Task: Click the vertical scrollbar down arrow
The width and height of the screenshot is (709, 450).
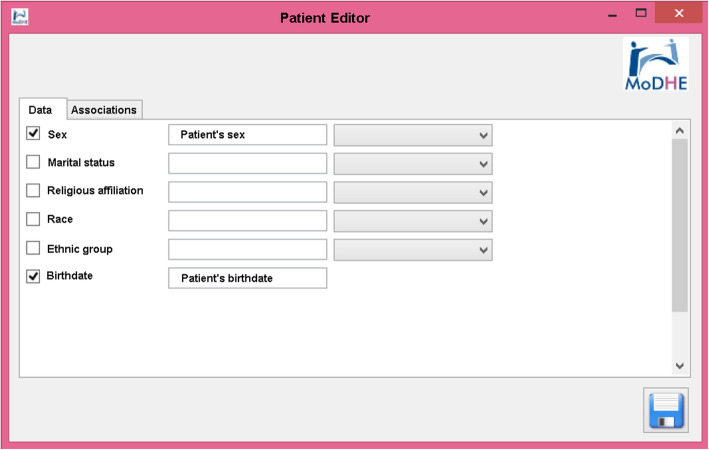Action: (x=680, y=366)
